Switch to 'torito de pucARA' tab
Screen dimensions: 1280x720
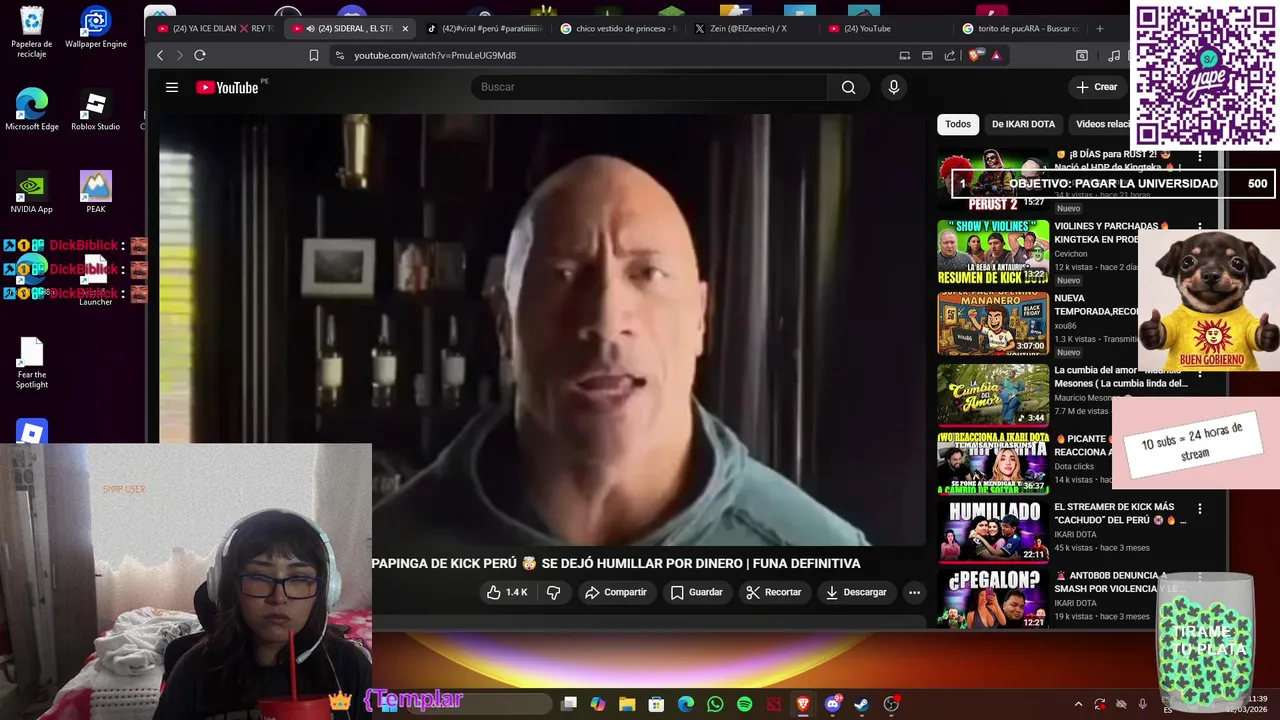pyautogui.click(x=1020, y=29)
